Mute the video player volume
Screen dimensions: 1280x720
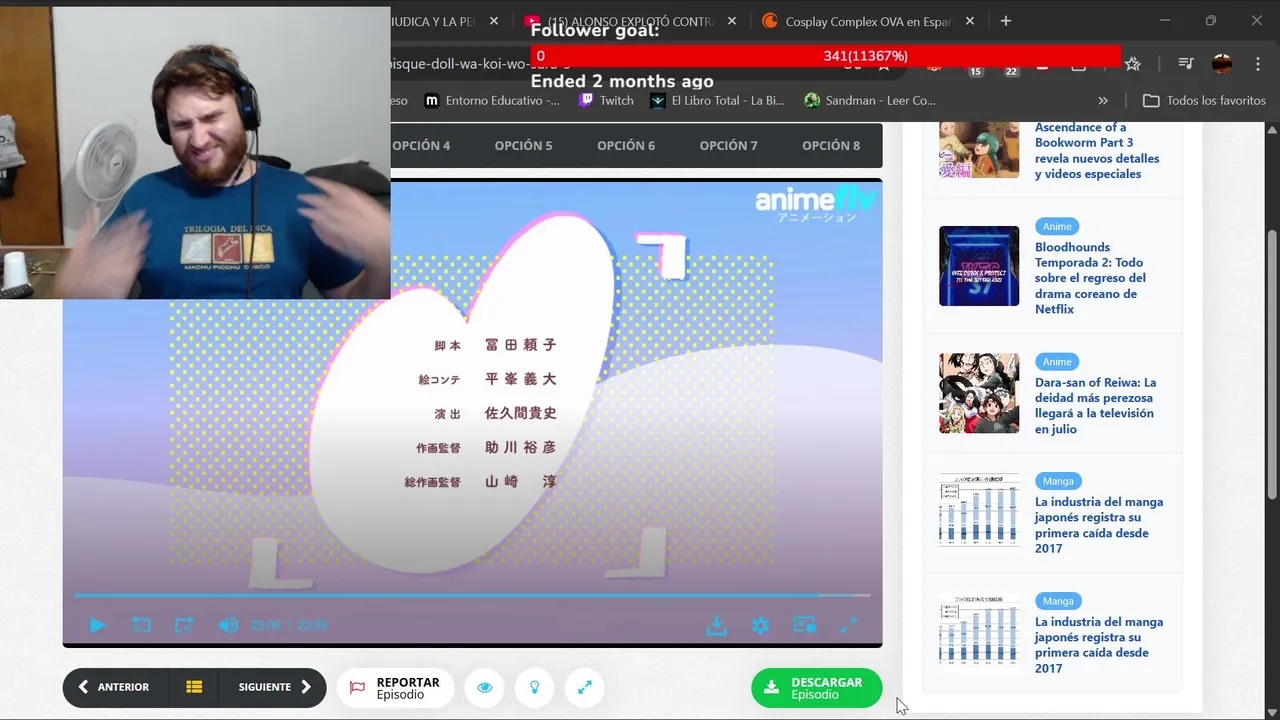coord(228,625)
